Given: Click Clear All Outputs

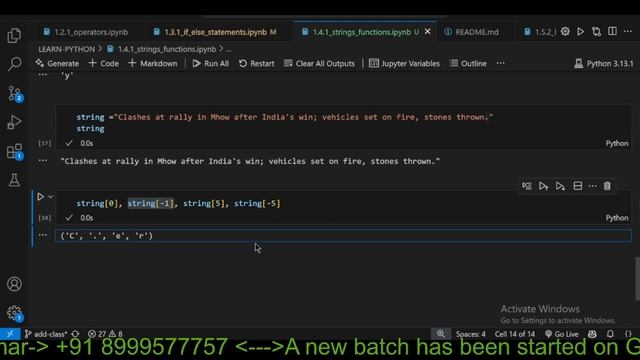Looking at the screenshot, I should (x=320, y=63).
